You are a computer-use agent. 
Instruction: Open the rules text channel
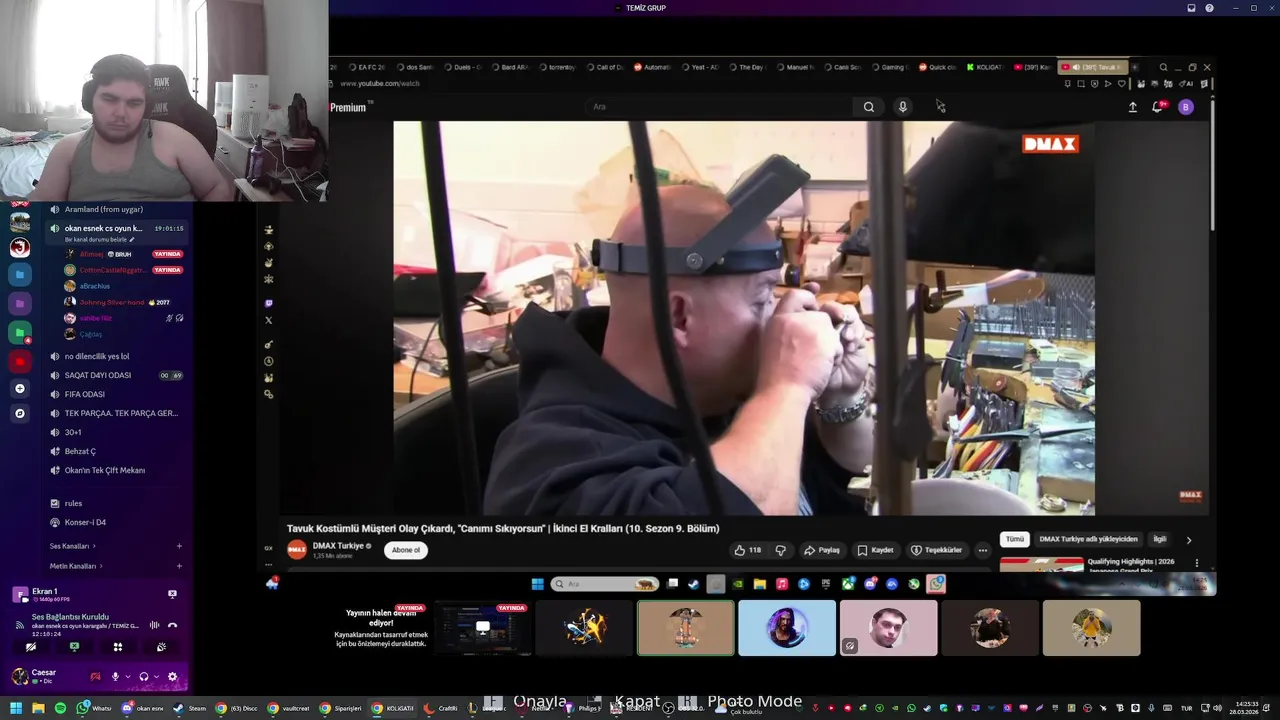(117, 503)
